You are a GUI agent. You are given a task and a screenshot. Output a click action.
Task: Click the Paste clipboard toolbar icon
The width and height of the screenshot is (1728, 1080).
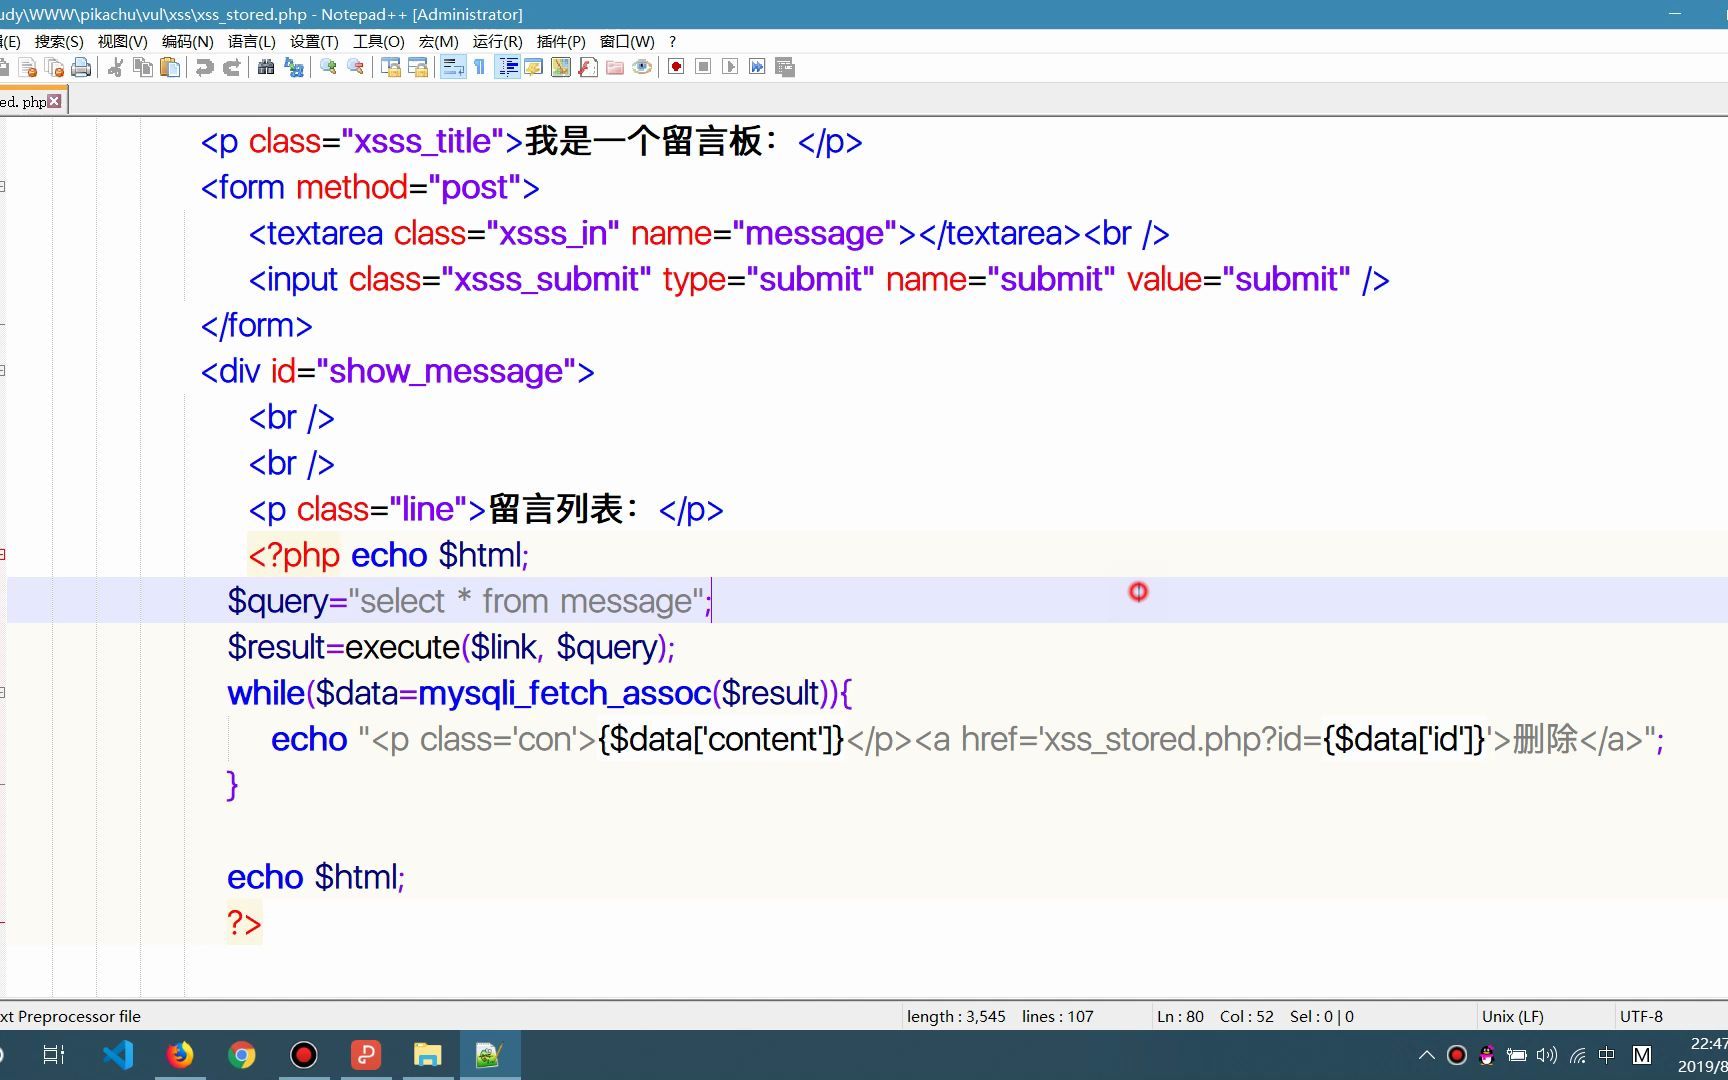point(170,67)
